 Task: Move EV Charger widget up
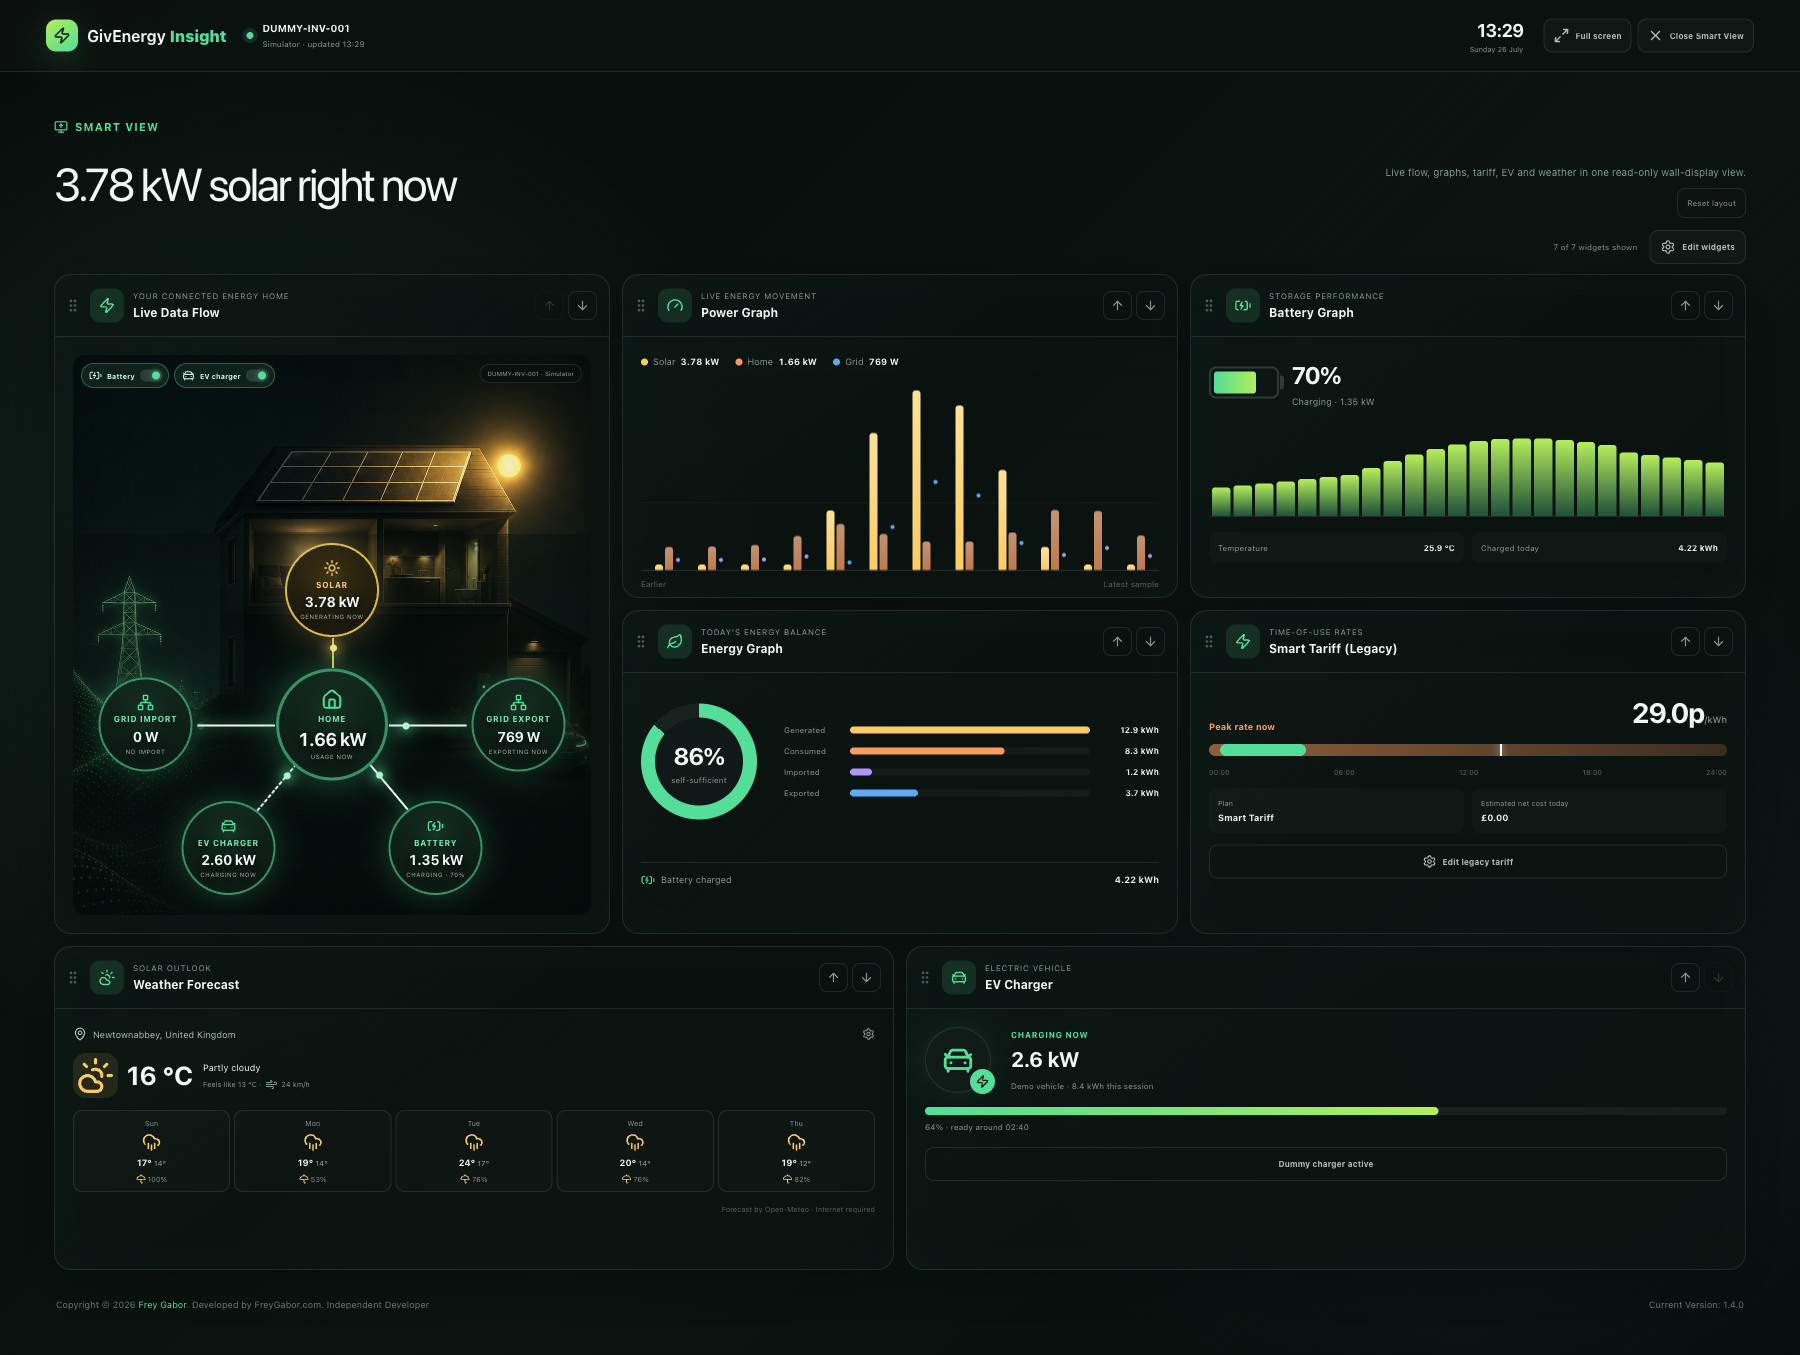[1685, 978]
